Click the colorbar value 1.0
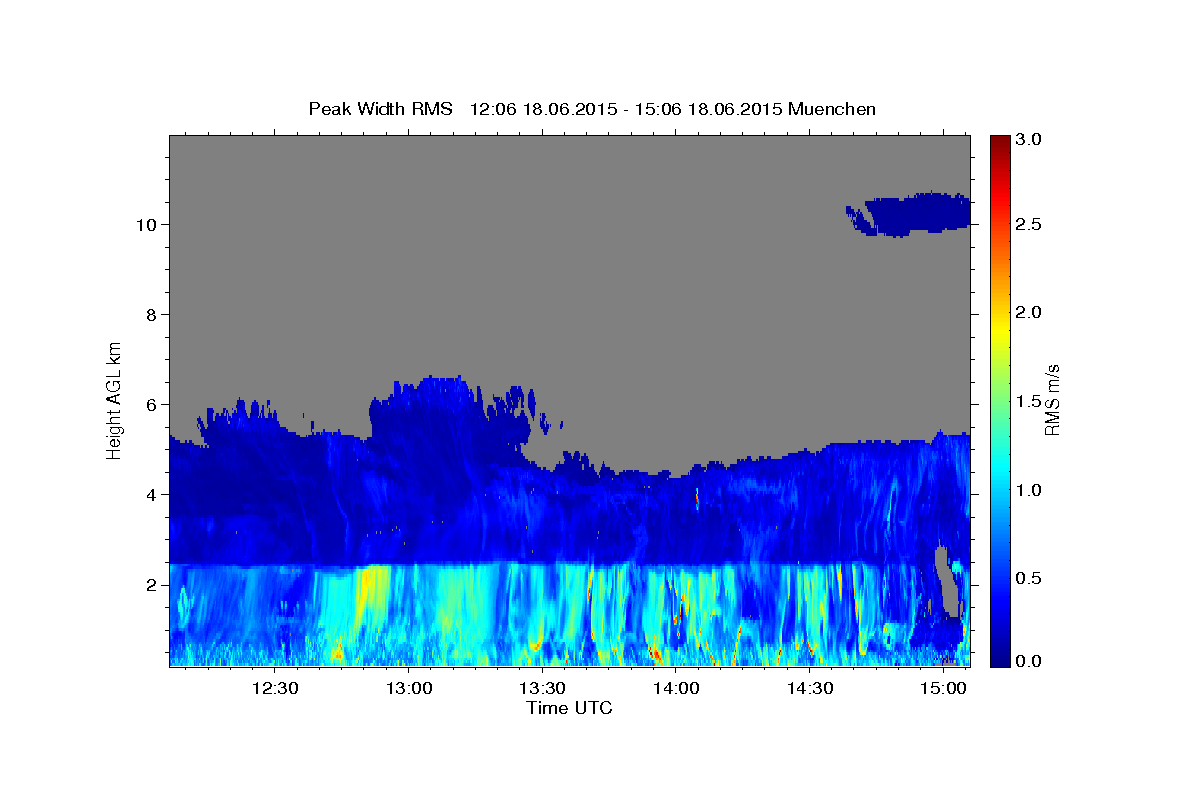Viewport: 1200px width, 800px height. 1029,491
